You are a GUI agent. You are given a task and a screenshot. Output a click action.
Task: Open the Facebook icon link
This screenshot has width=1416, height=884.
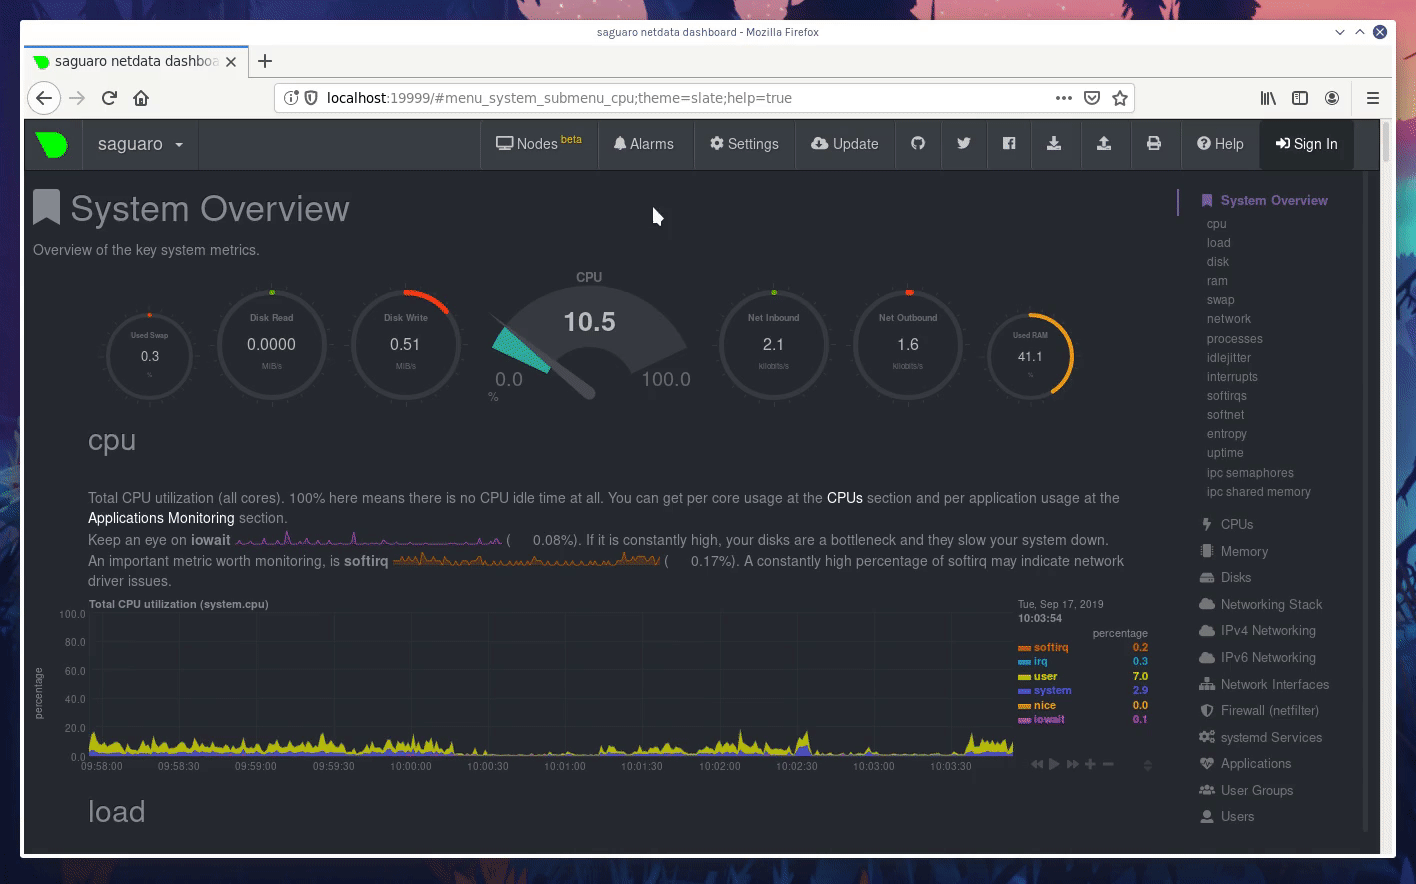tap(1009, 143)
